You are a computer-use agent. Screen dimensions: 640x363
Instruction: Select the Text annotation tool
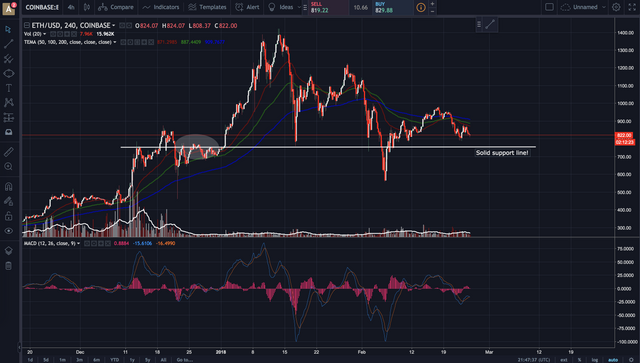click(x=8, y=88)
